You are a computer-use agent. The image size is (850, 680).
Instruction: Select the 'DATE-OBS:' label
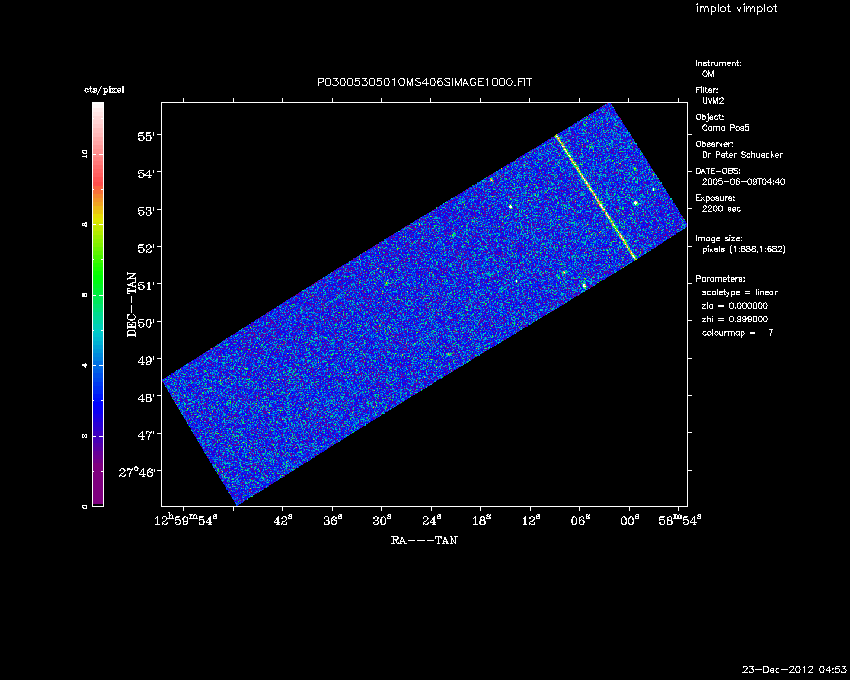click(718, 171)
